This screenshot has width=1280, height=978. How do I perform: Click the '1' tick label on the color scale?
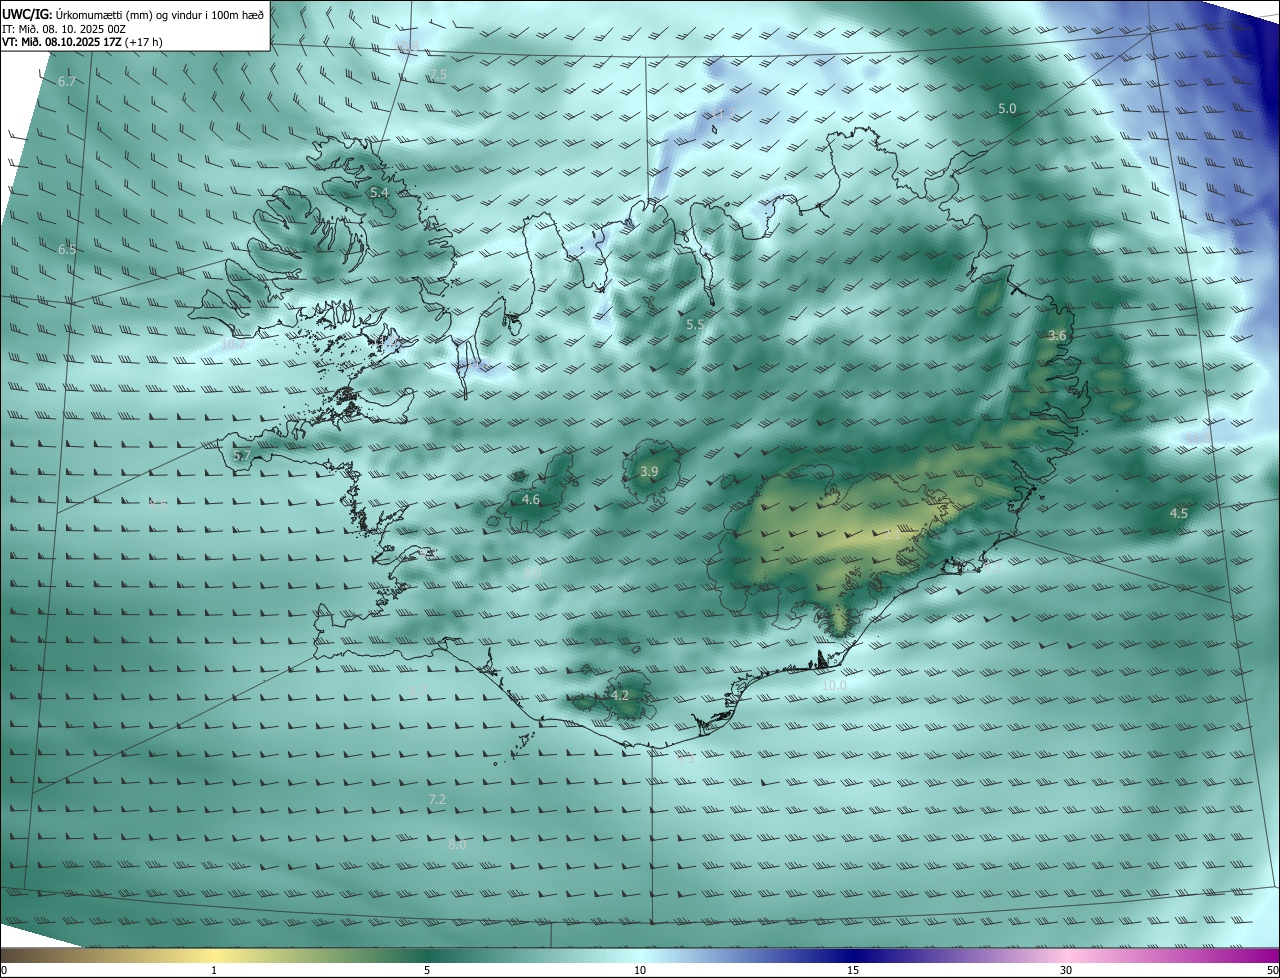[x=214, y=970]
